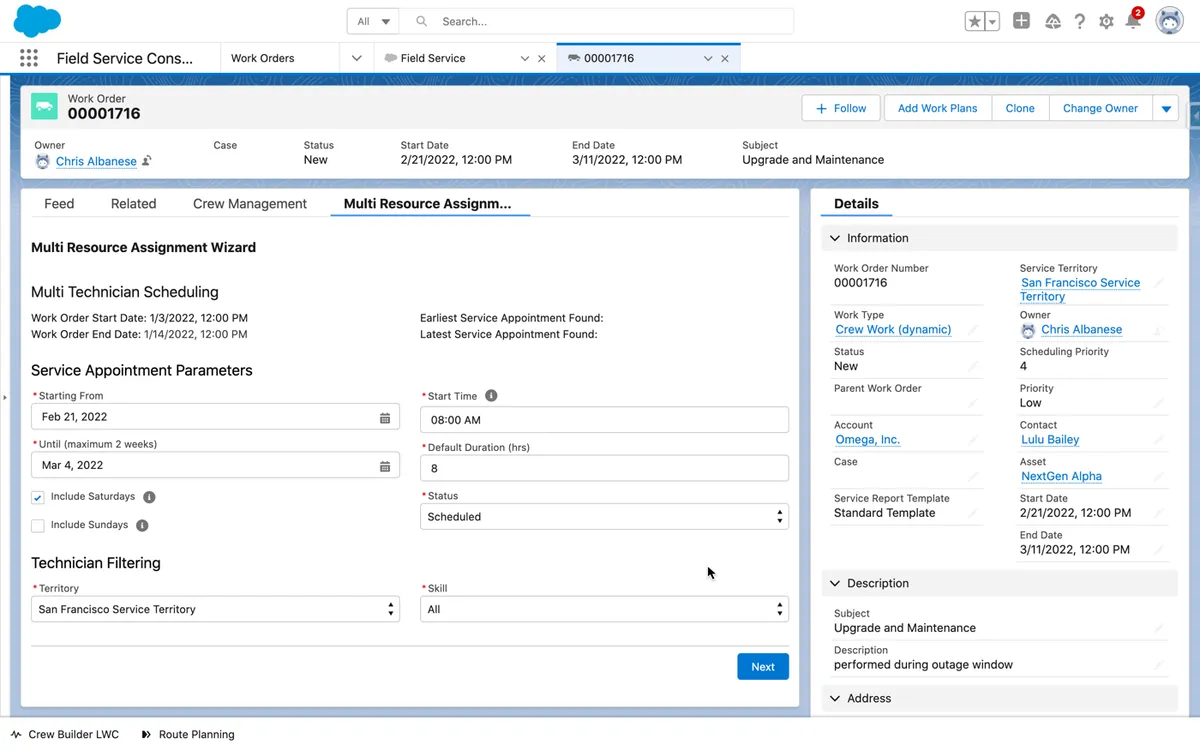Open Omega, Inc. account link

[867, 440]
